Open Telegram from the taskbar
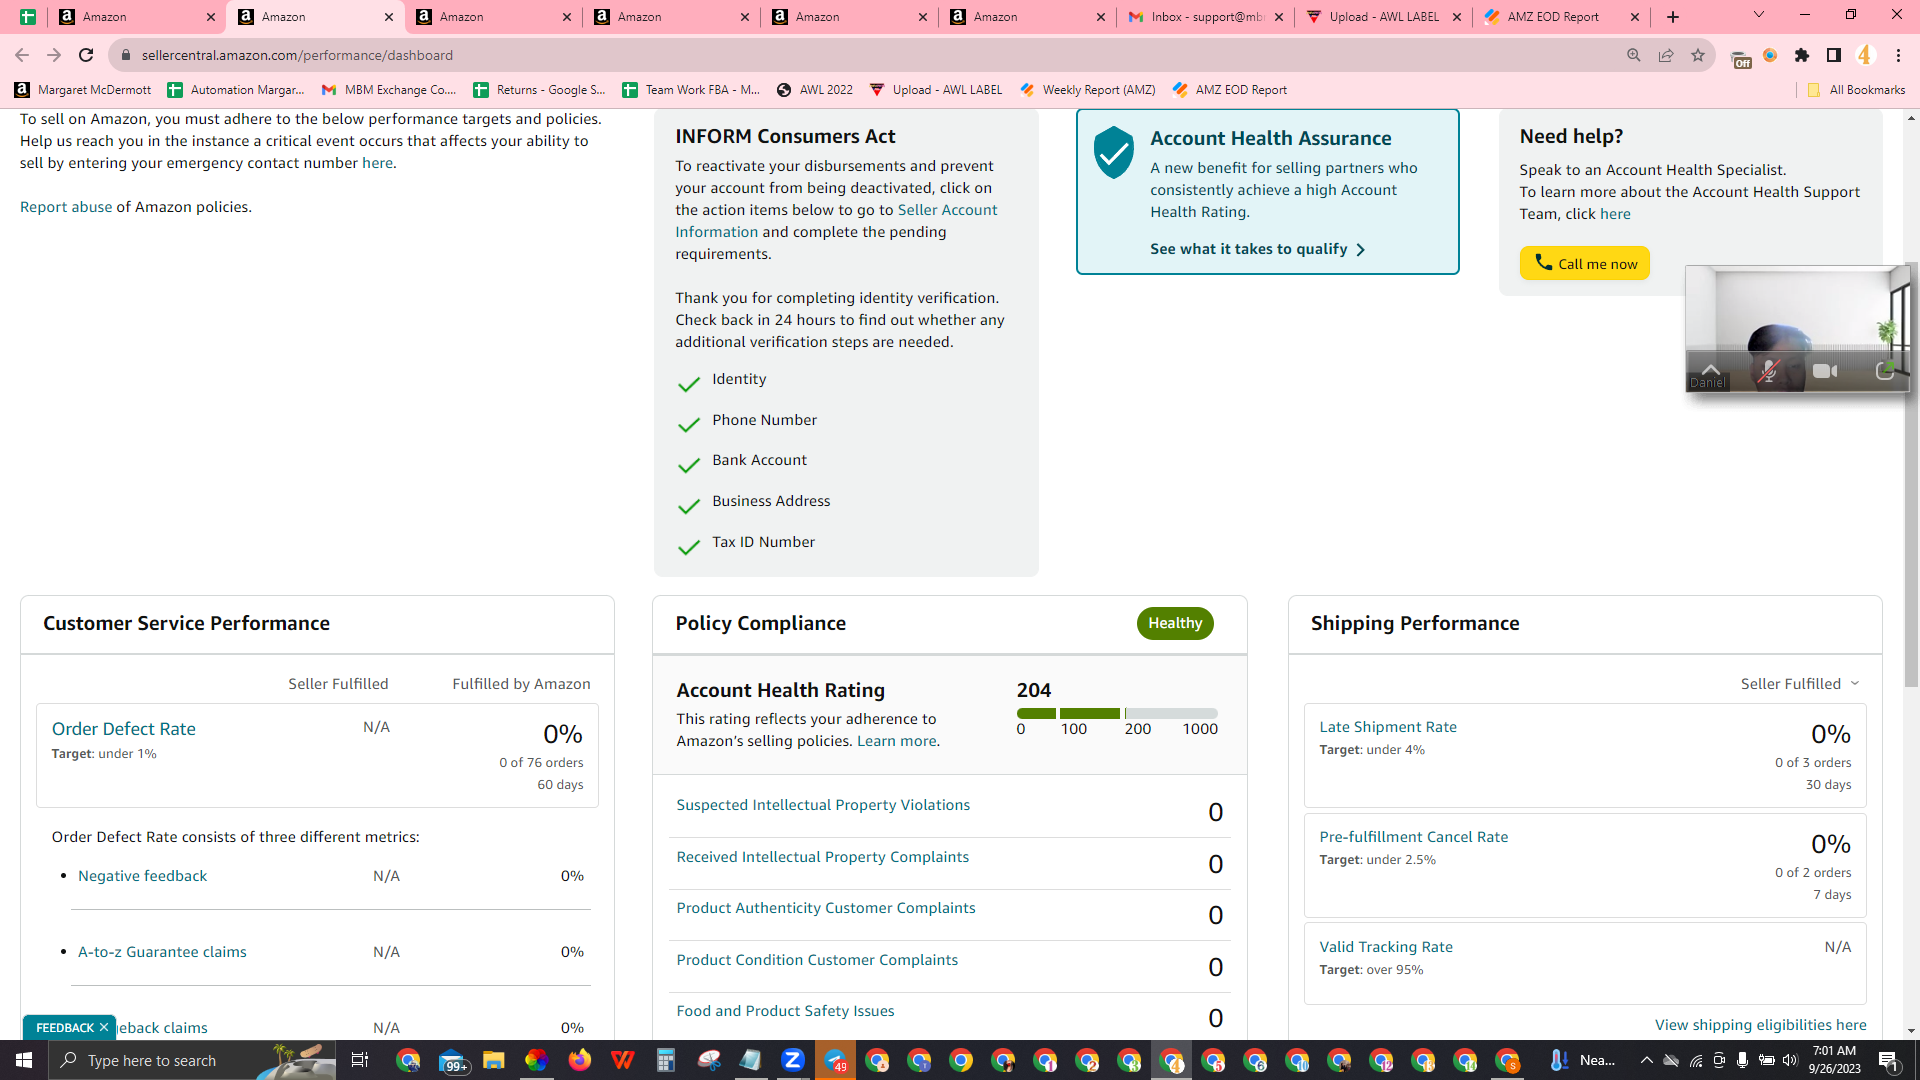Image resolution: width=1920 pixels, height=1080 pixels. click(835, 1060)
